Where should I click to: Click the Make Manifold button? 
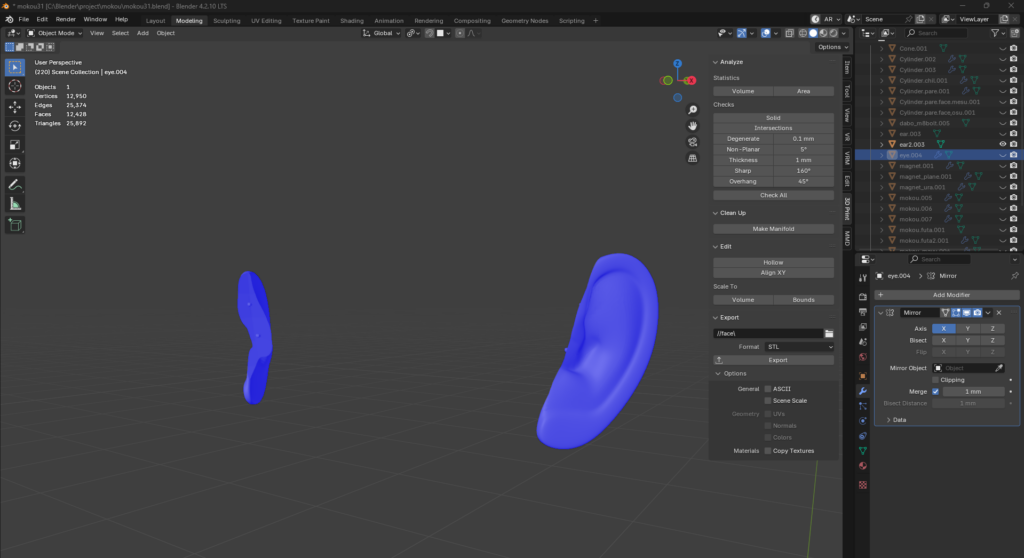click(x=773, y=228)
